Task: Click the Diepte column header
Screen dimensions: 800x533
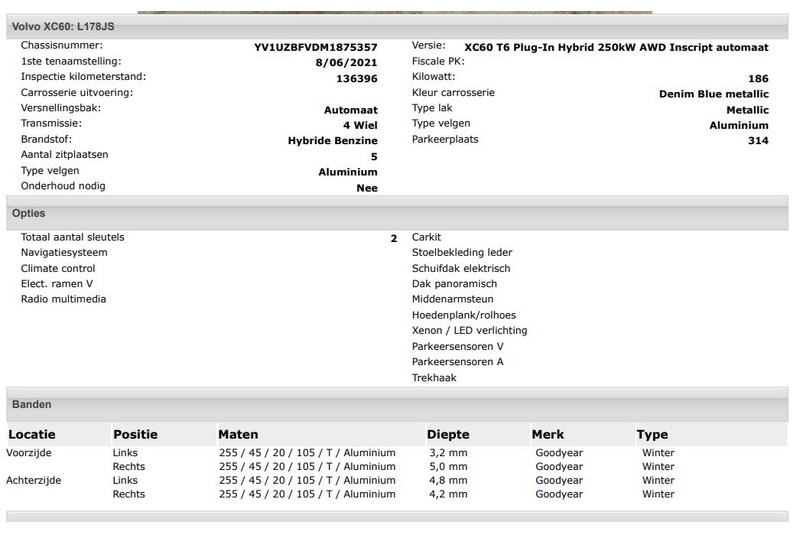Action: coord(447,435)
